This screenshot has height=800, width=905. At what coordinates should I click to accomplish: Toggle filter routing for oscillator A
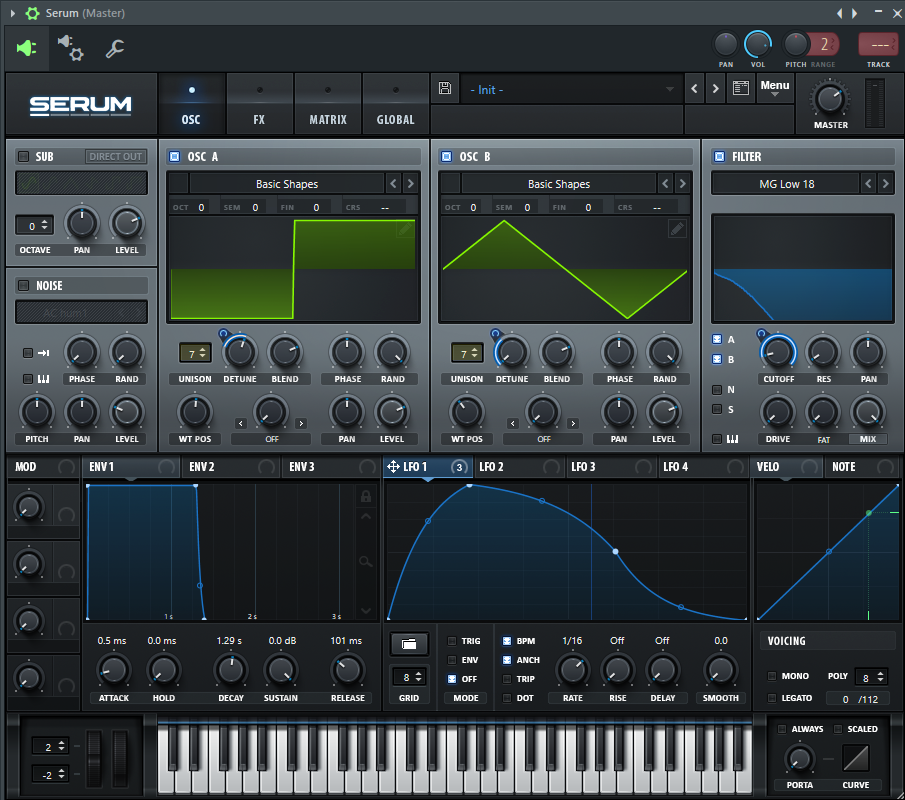717,339
